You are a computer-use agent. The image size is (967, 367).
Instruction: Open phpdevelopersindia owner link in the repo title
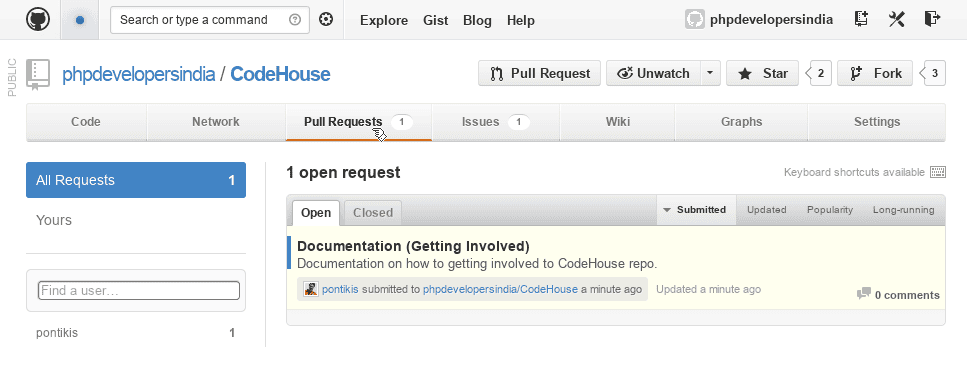138,75
